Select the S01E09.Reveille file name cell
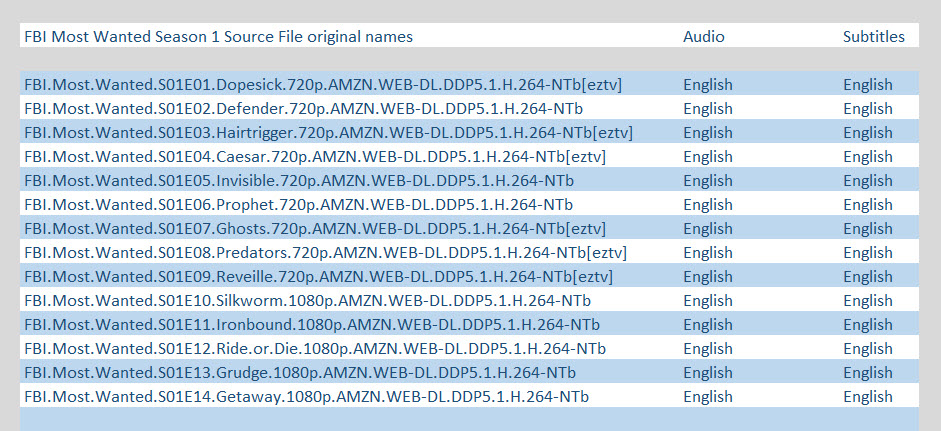Image resolution: width=941 pixels, height=431 pixels. (x=319, y=277)
